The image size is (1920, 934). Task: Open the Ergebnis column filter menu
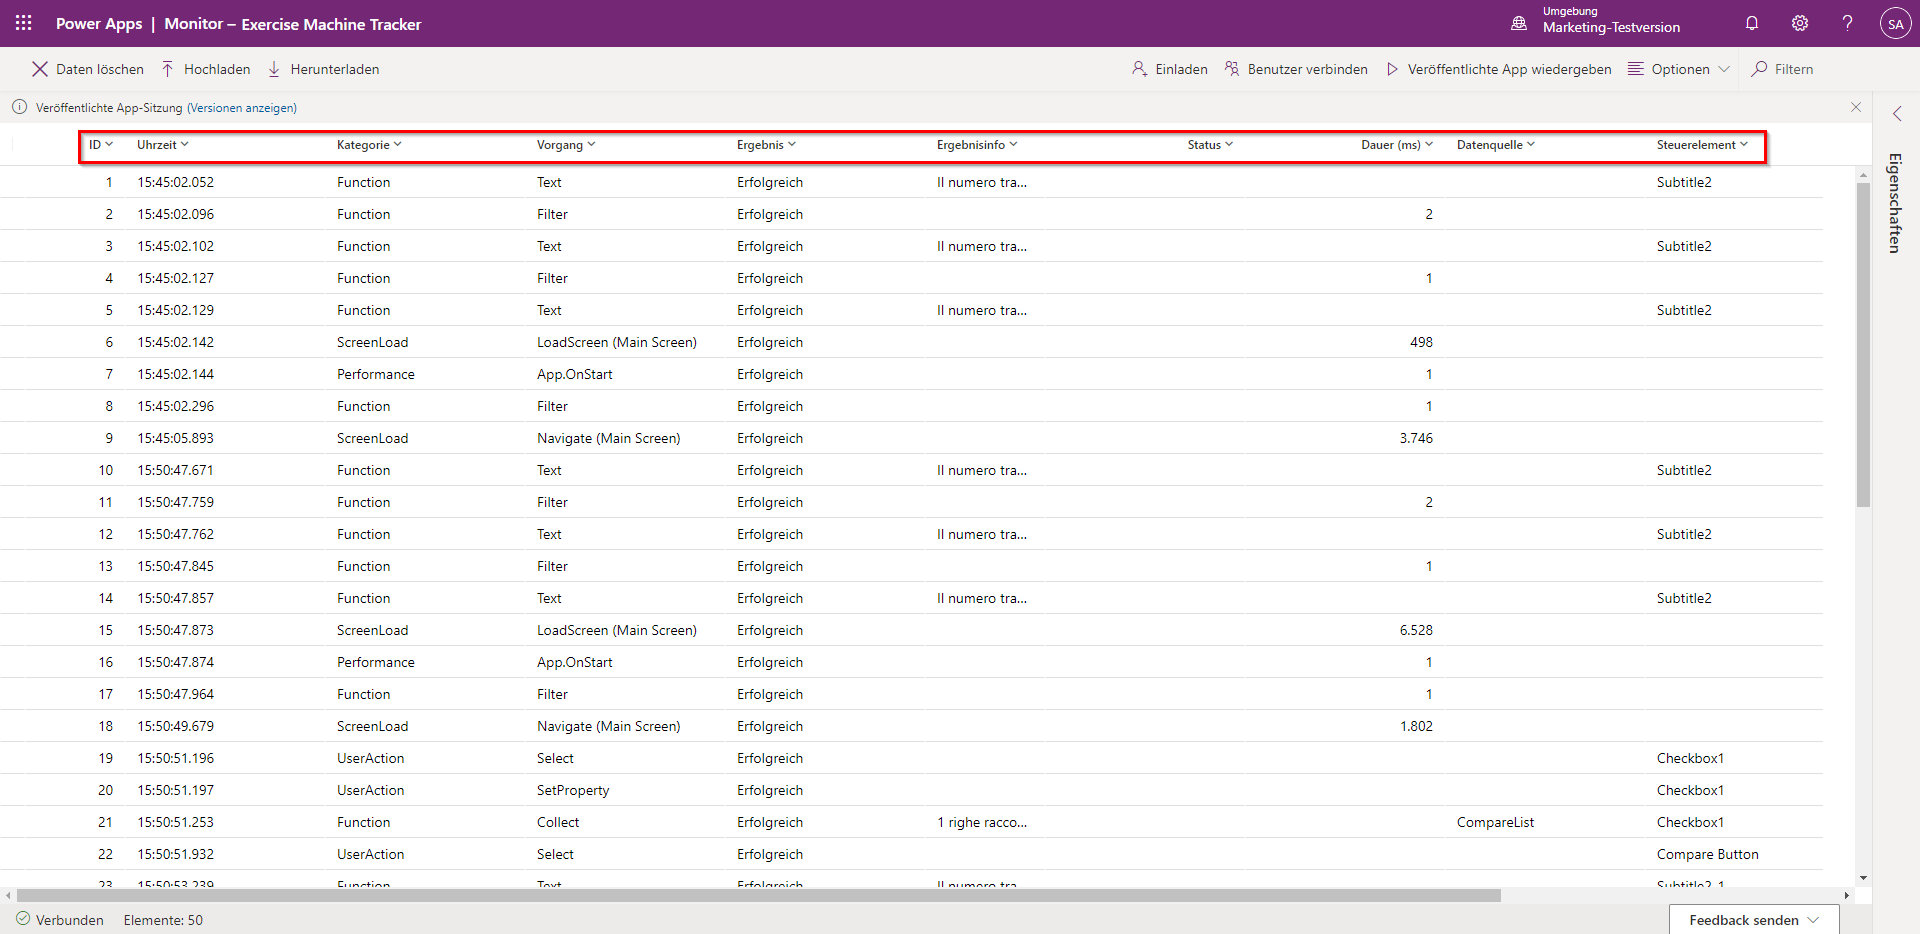tap(766, 145)
